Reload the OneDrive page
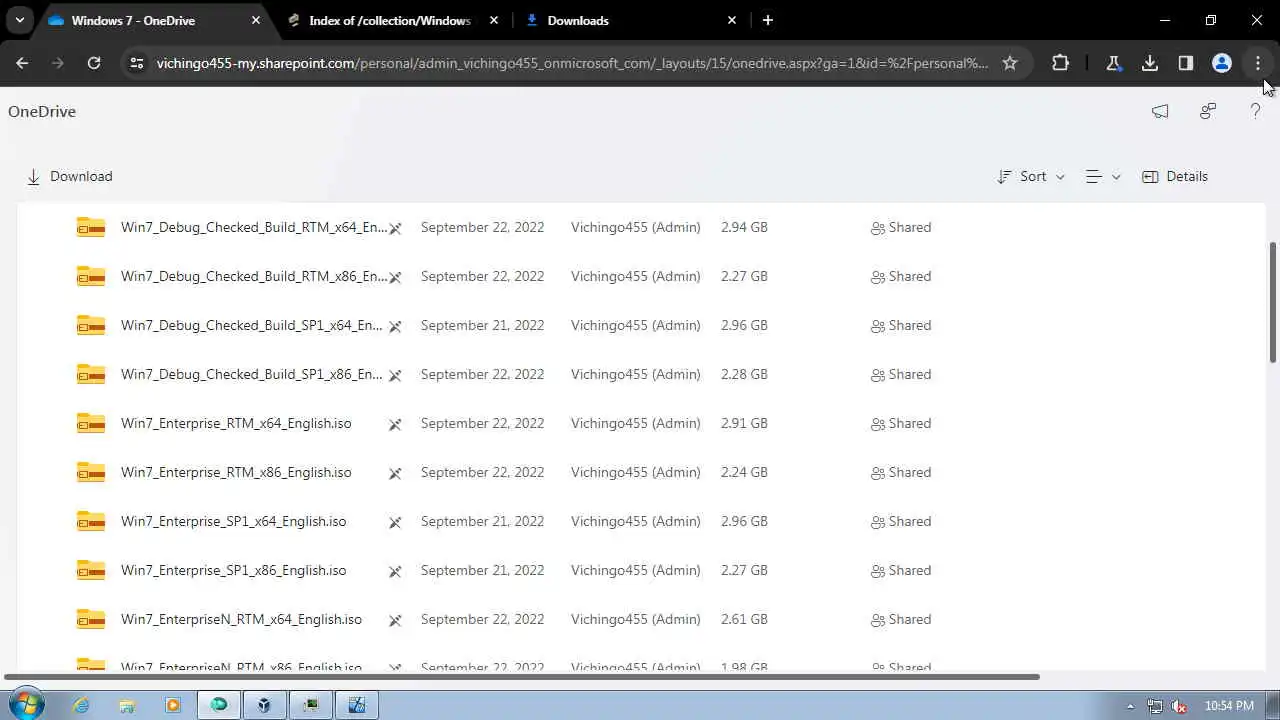This screenshot has height=720, width=1280. [94, 63]
